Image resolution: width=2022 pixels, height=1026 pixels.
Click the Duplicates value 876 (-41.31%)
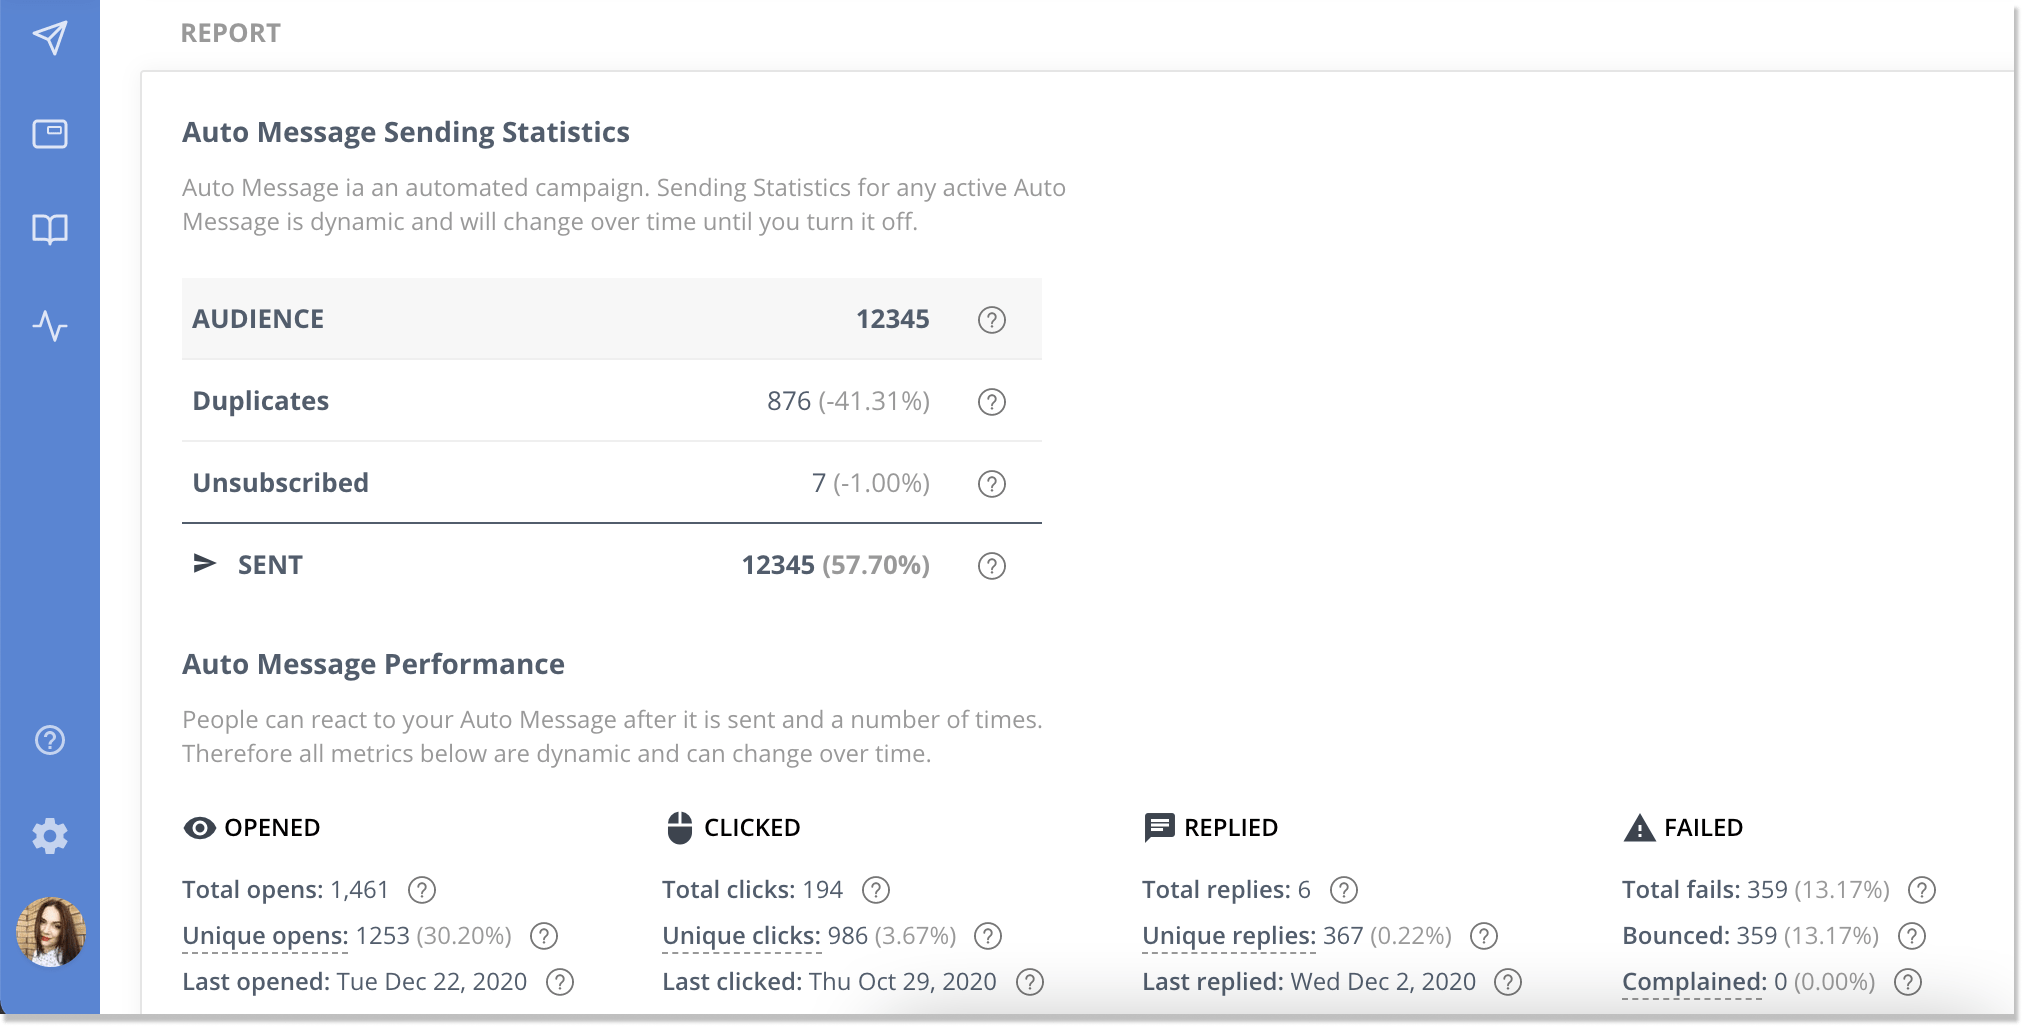848,401
